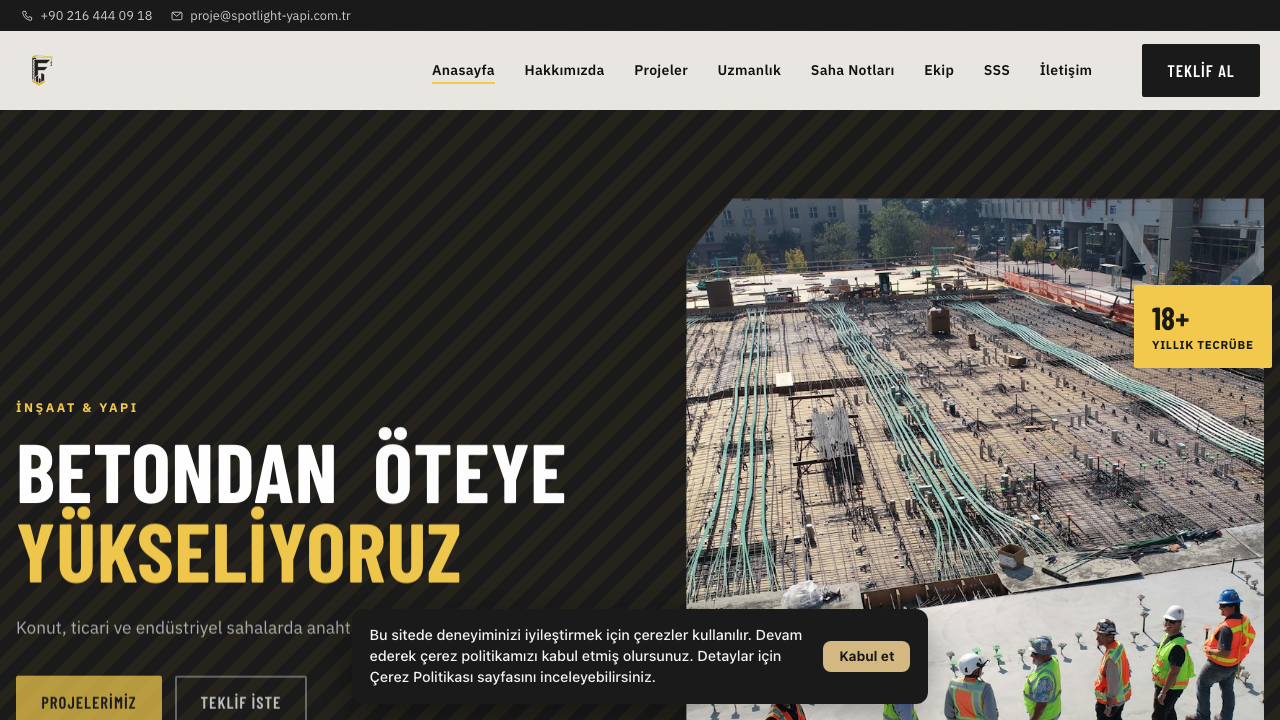Click the YÜKSELİYORUZ heading text
Viewport: 1280px width, 720px height.
(239, 548)
